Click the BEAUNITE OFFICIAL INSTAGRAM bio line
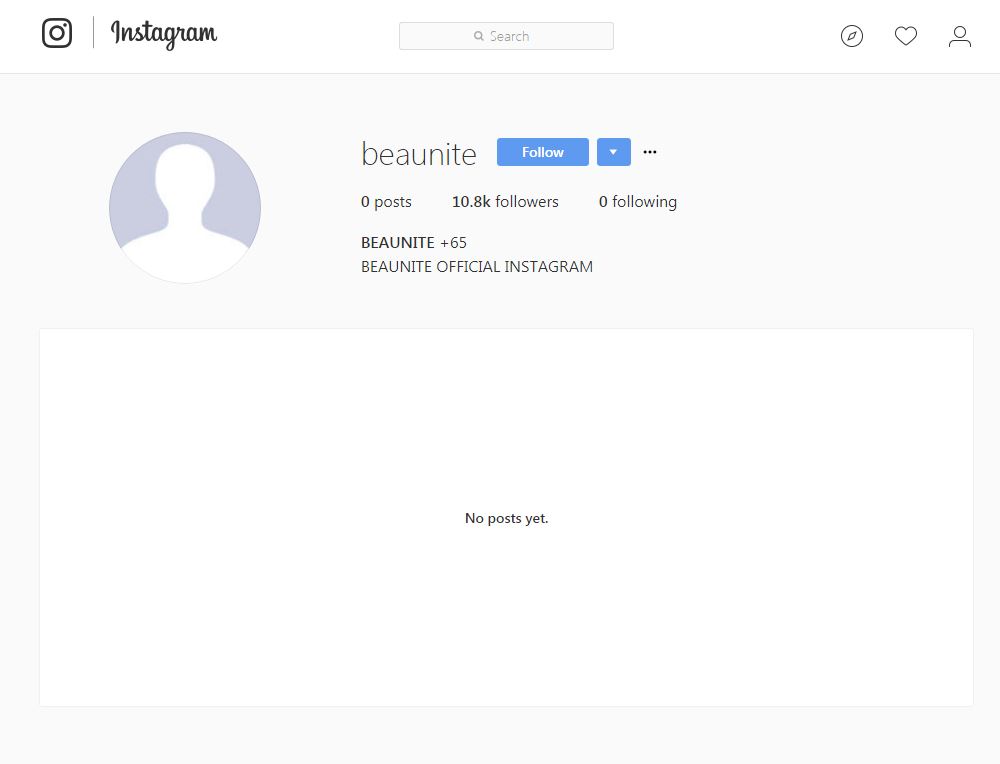Viewport: 1000px width, 764px height. tap(477, 267)
